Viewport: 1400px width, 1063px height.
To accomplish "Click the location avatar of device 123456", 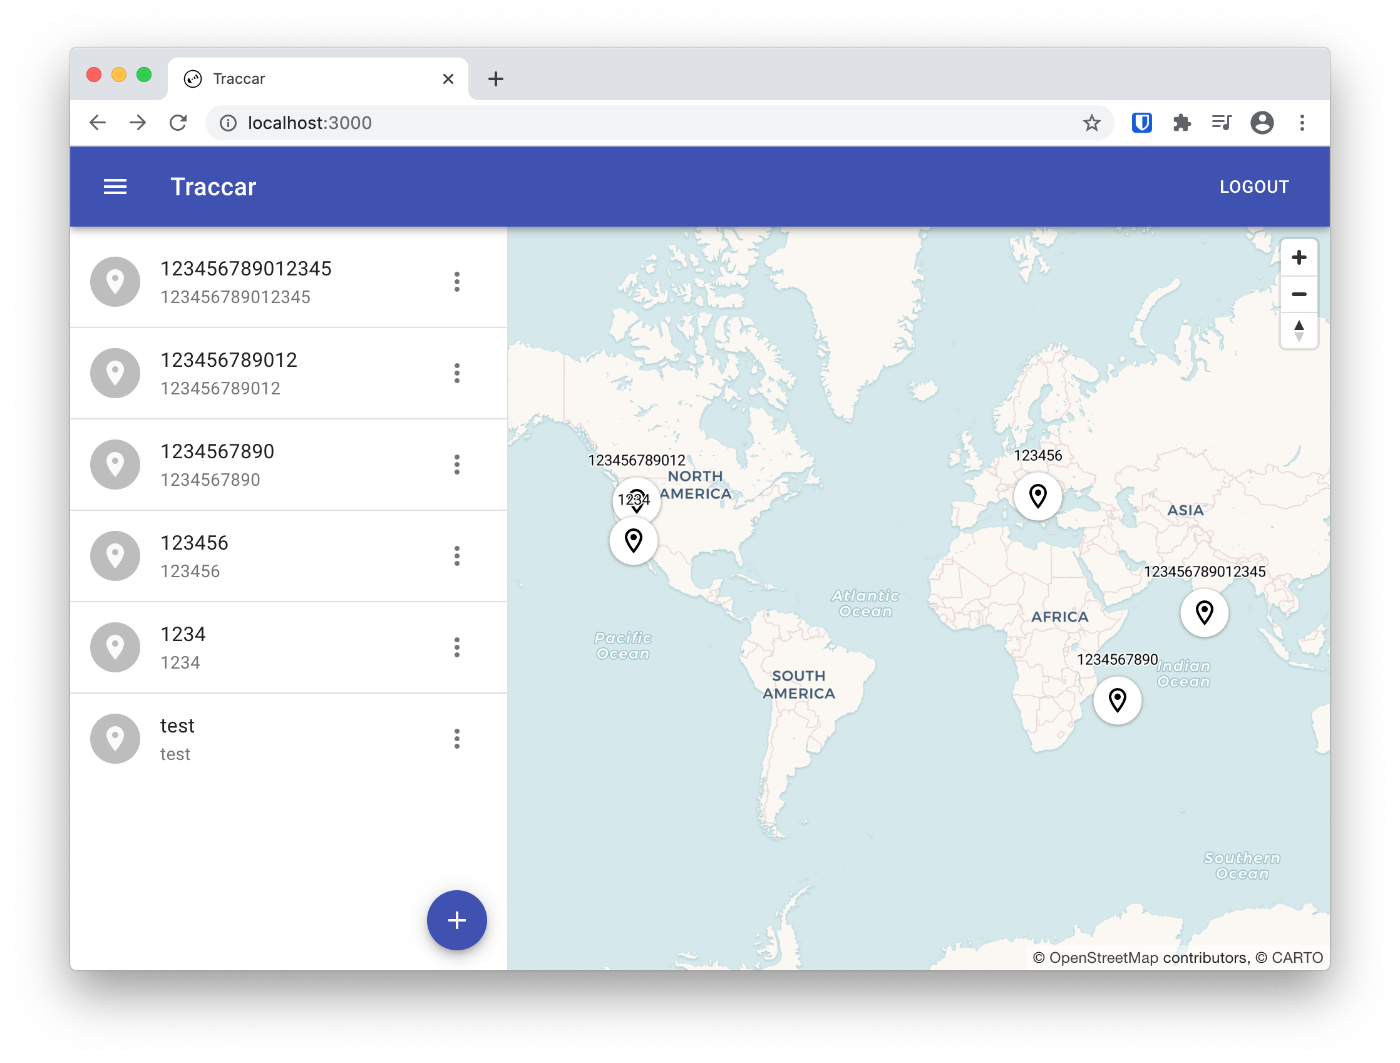I will point(115,556).
